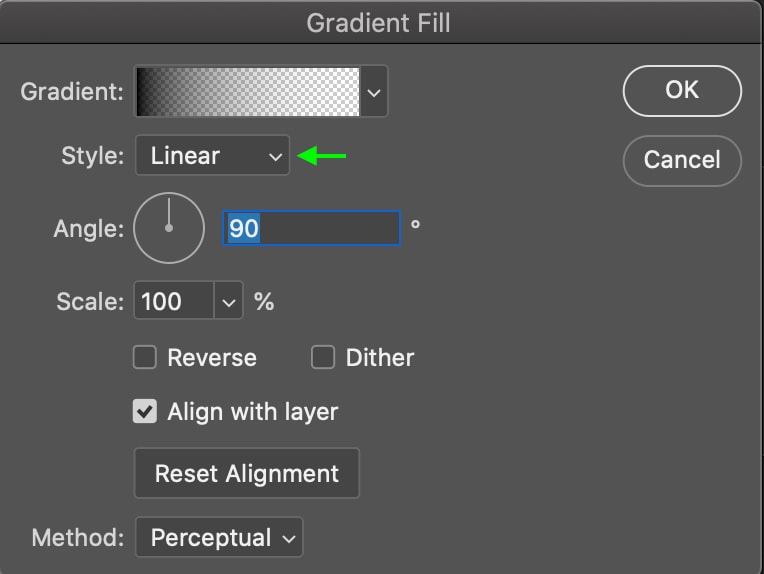Open the gradient picker dropdown arrow
764x574 pixels.
[x=374, y=92]
